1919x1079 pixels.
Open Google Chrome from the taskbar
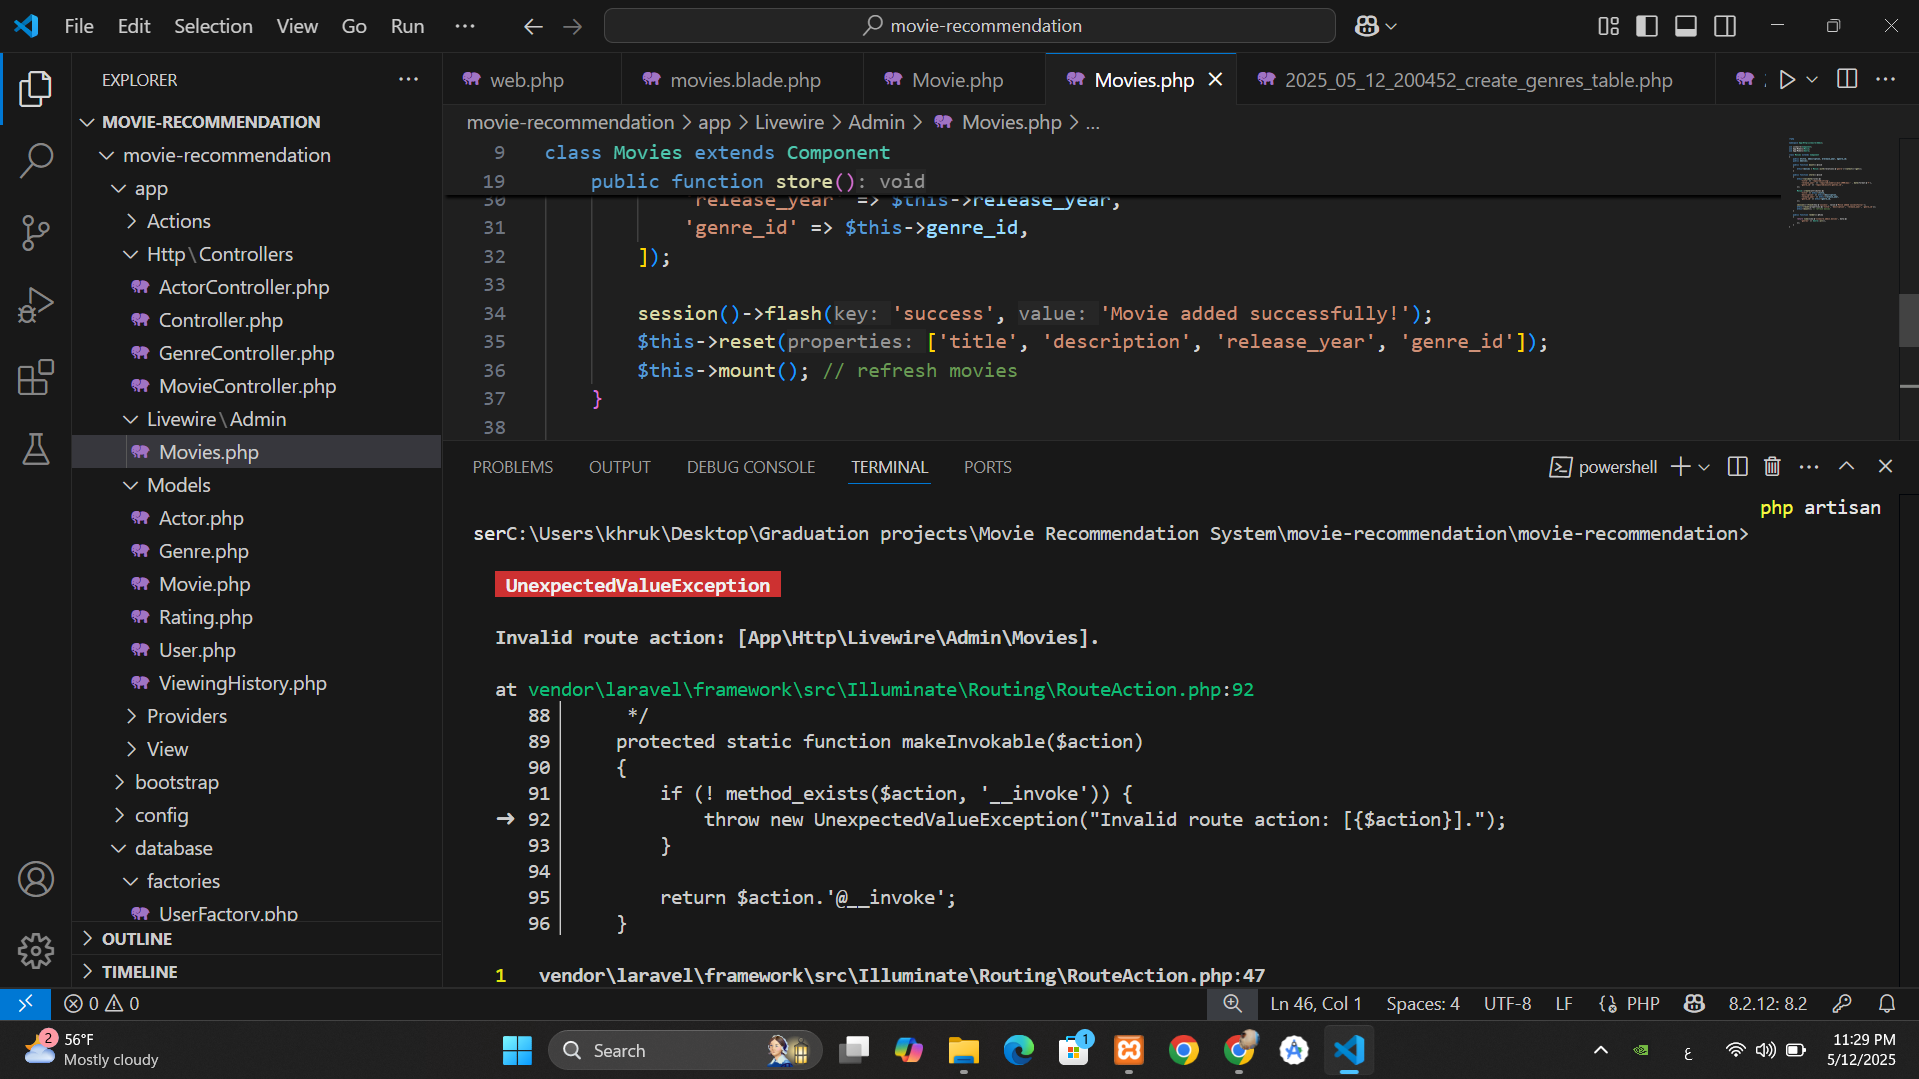[x=1184, y=1050]
